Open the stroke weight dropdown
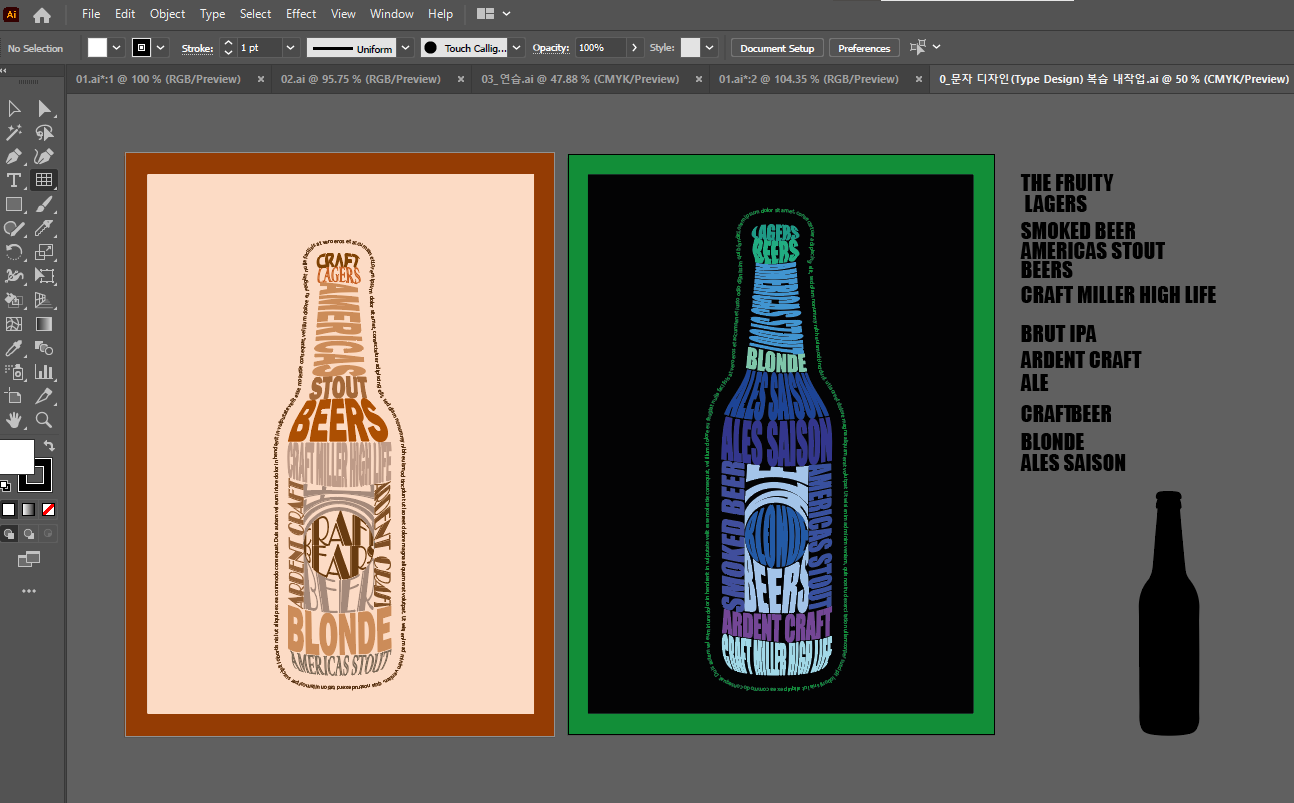This screenshot has height=803, width=1294. [x=291, y=48]
